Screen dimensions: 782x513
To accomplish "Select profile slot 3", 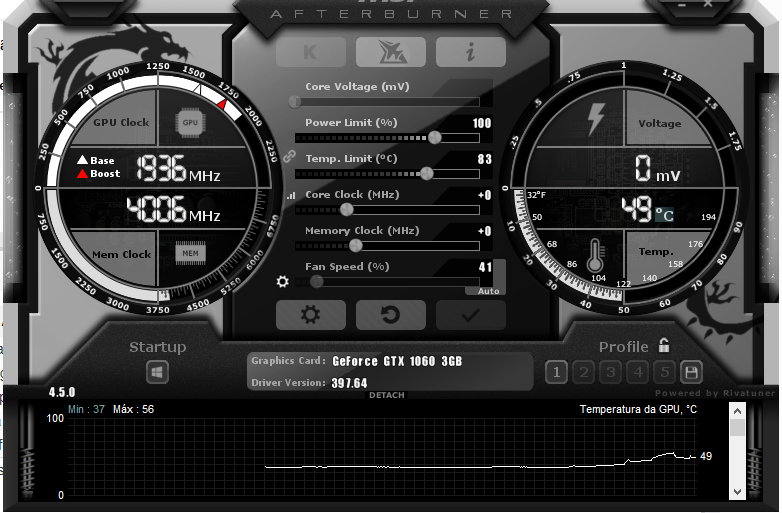I will [610, 372].
